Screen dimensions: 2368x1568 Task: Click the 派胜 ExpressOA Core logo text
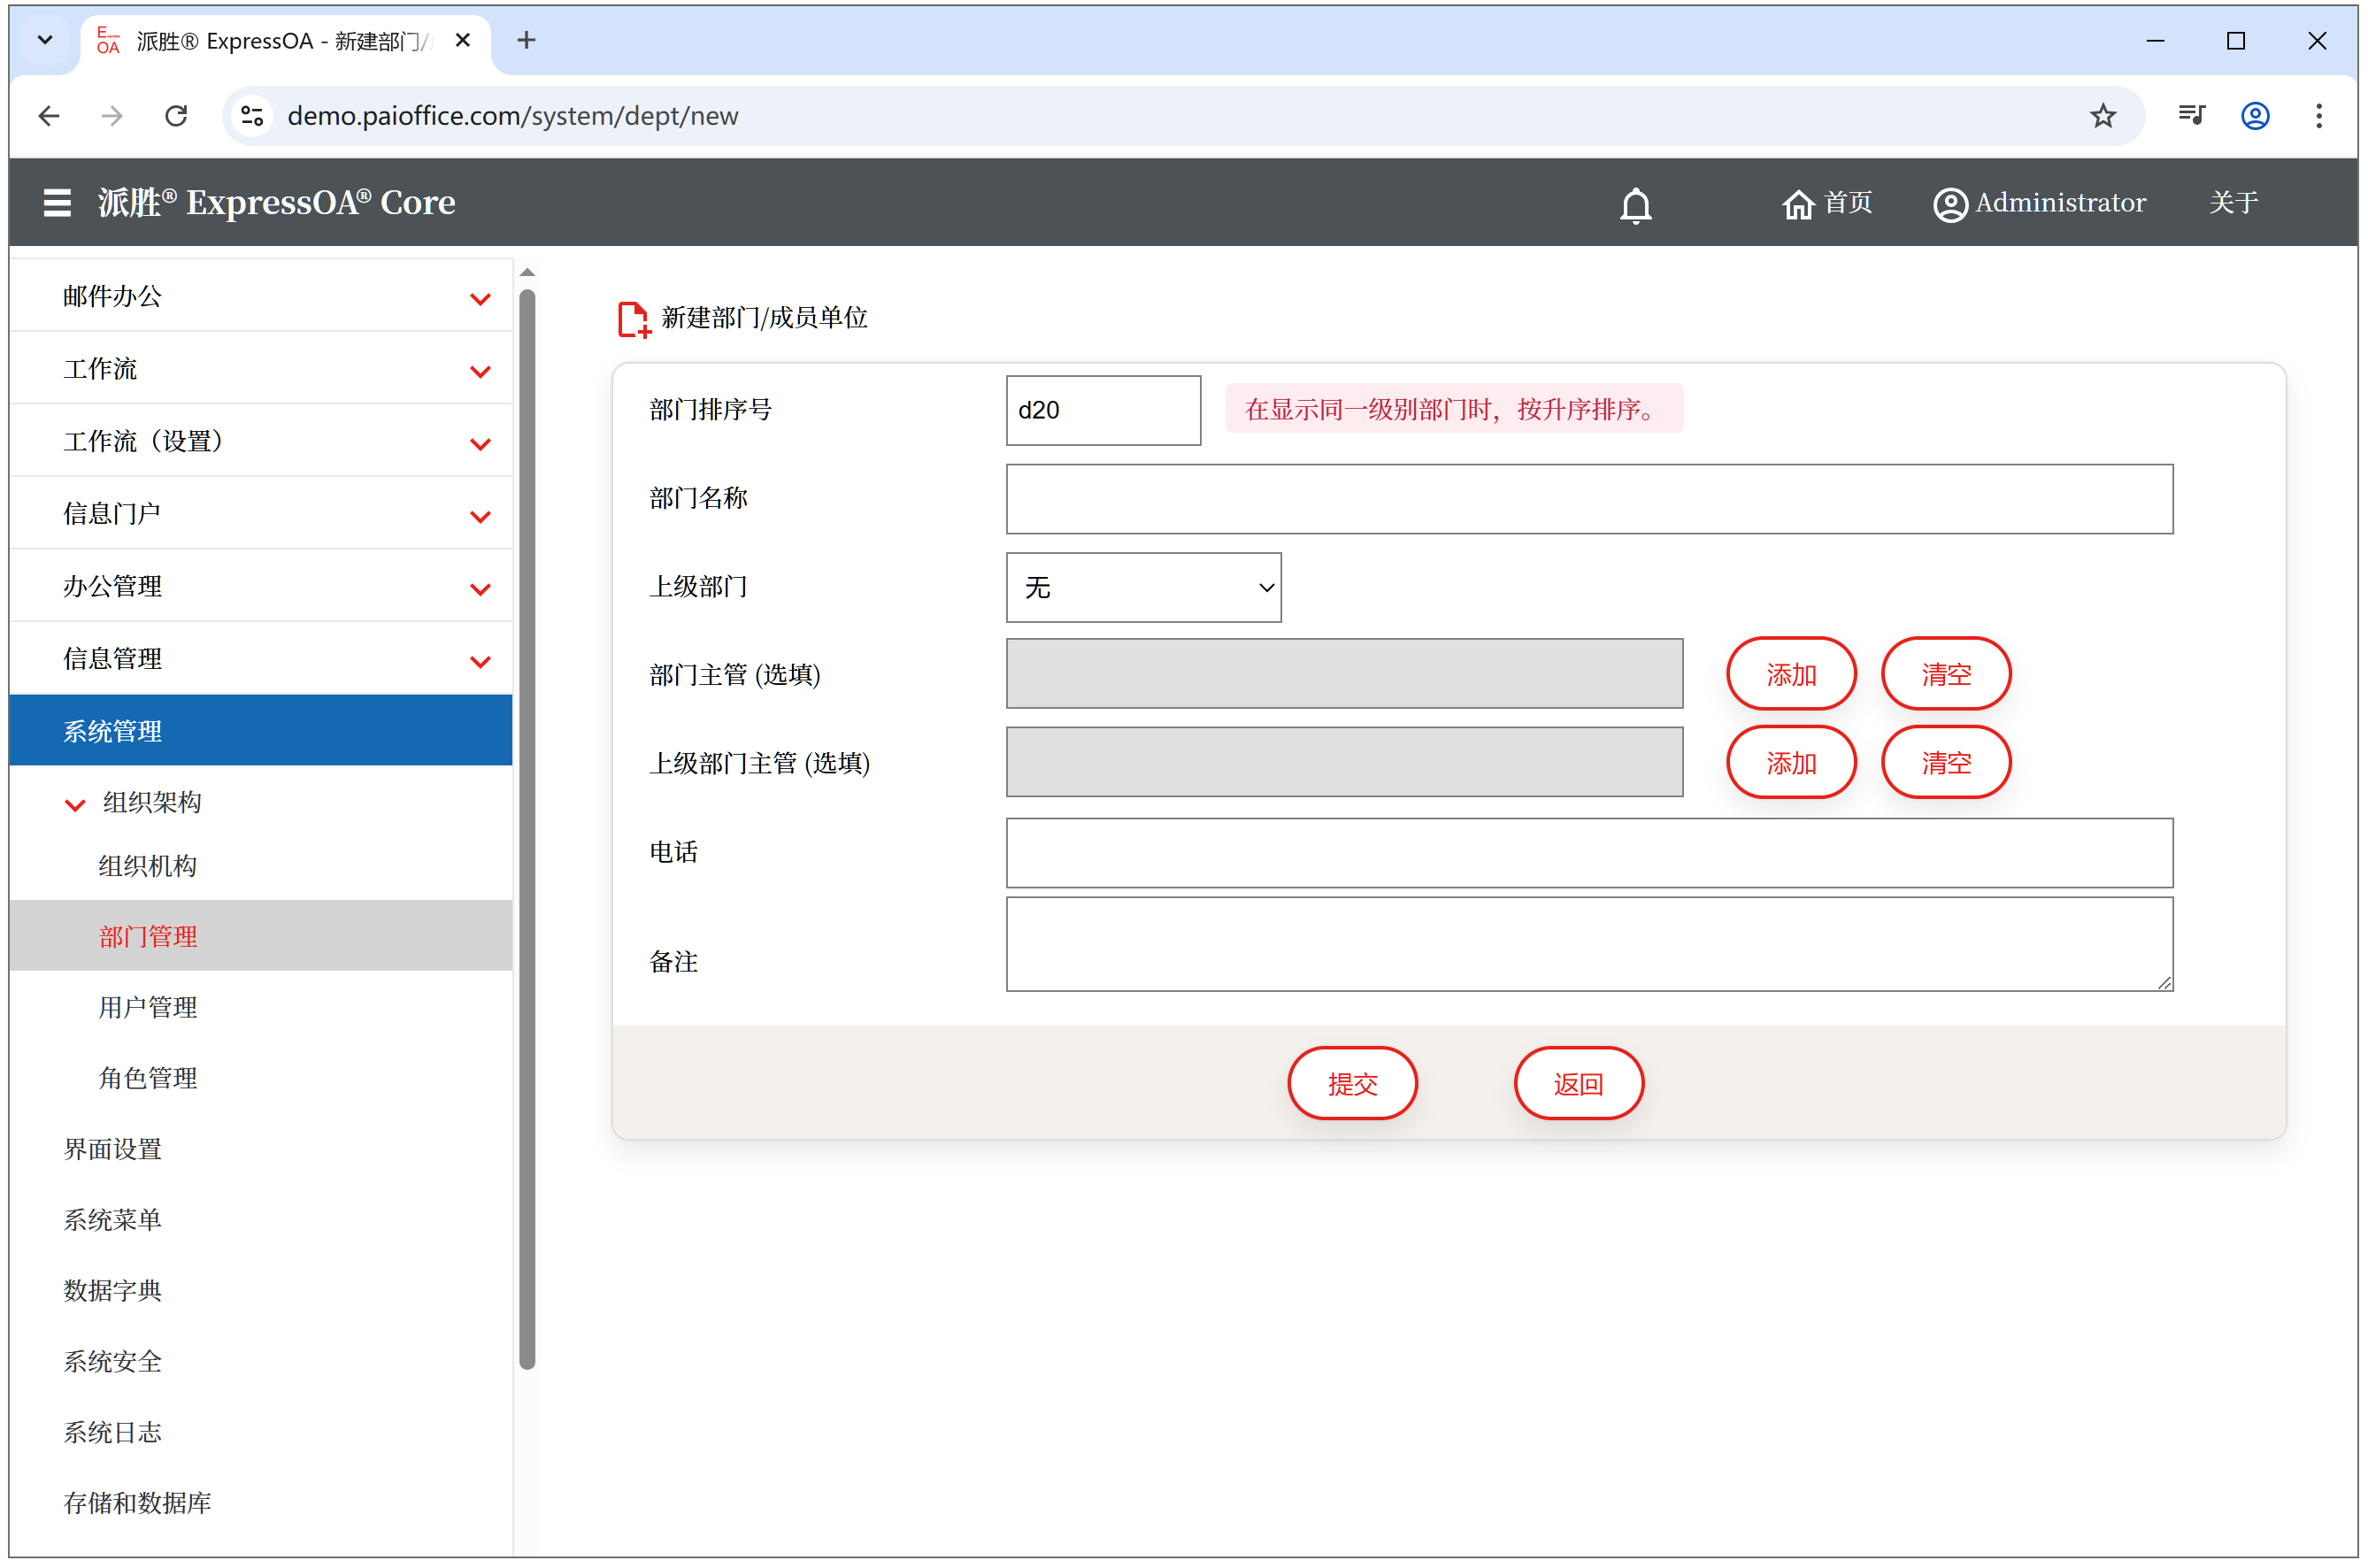[276, 203]
